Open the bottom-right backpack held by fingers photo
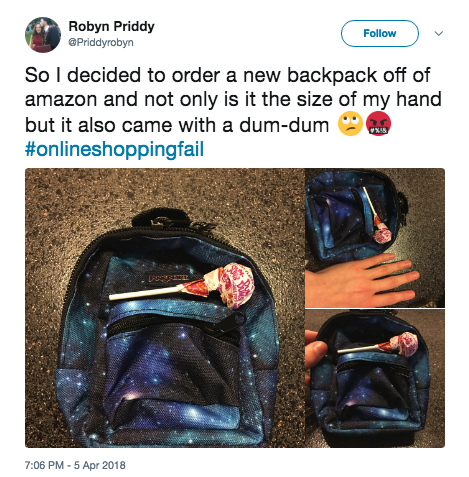This screenshot has width=469, height=477. [375, 378]
